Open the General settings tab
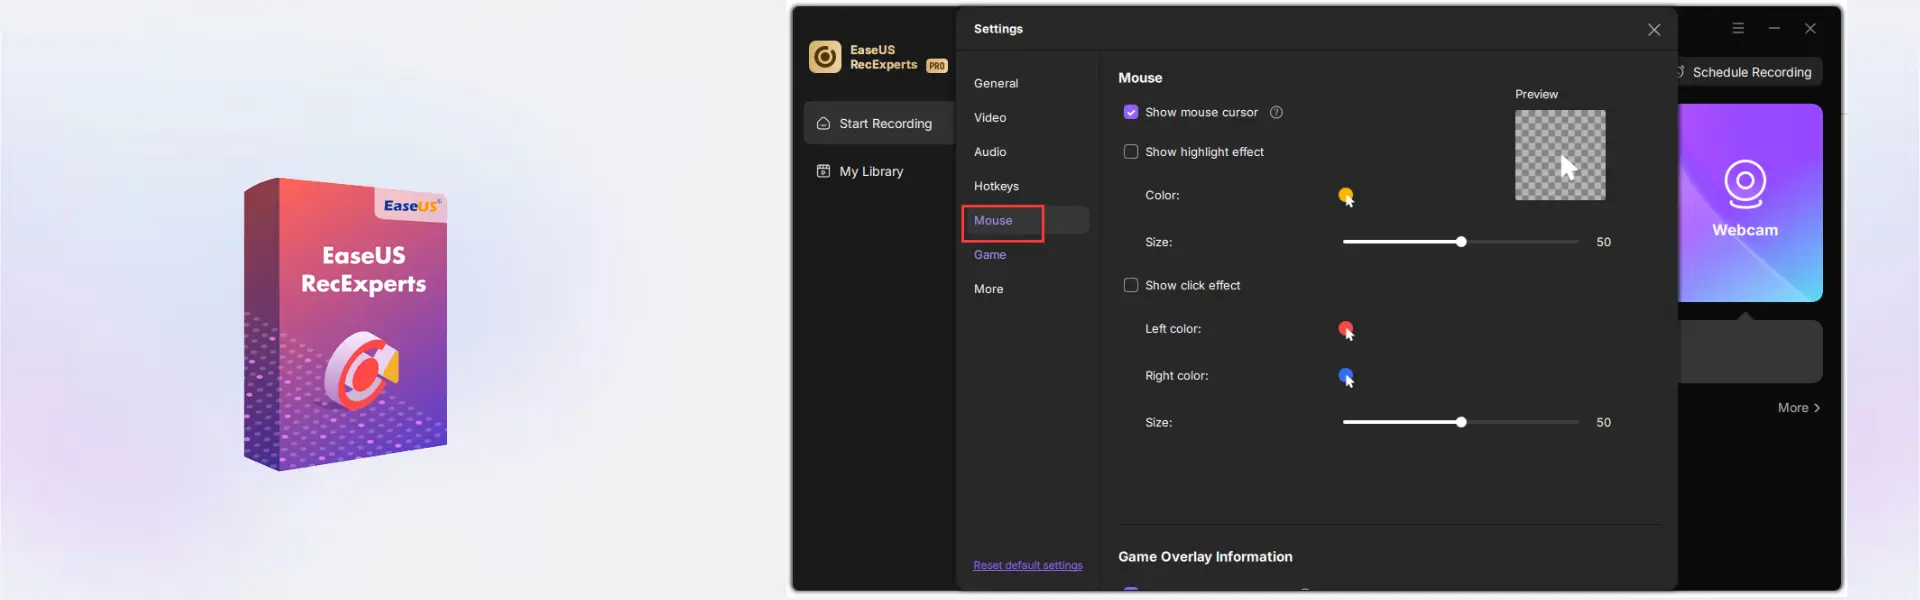Image resolution: width=1920 pixels, height=600 pixels. (x=996, y=84)
